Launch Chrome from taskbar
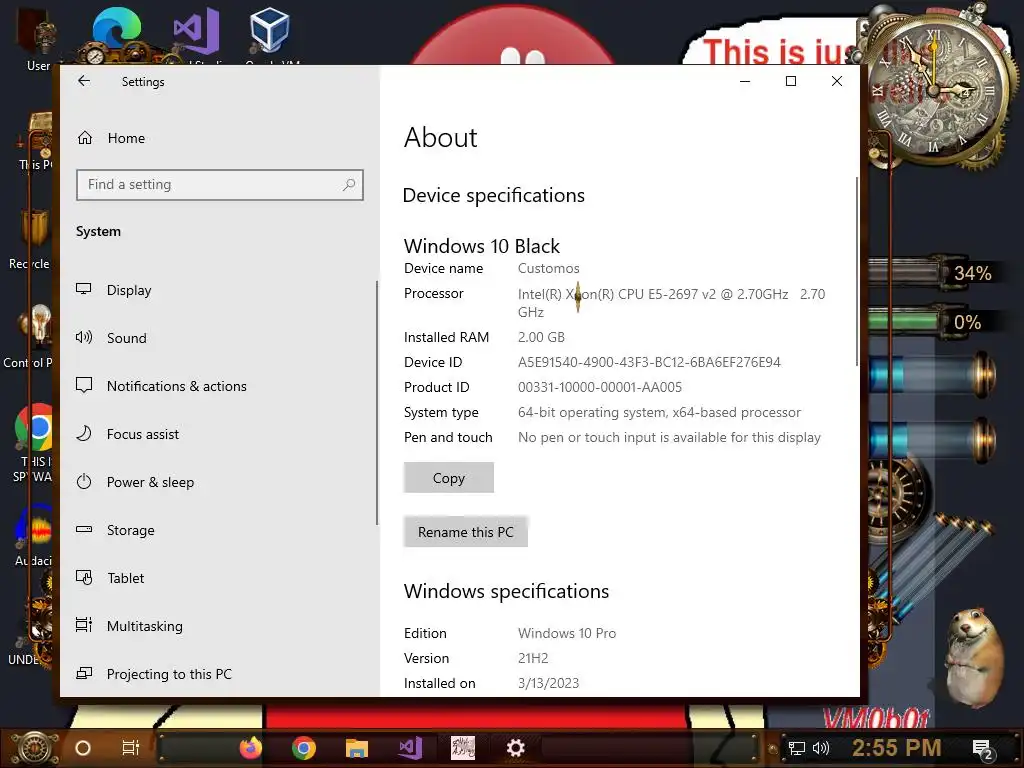 [304, 748]
